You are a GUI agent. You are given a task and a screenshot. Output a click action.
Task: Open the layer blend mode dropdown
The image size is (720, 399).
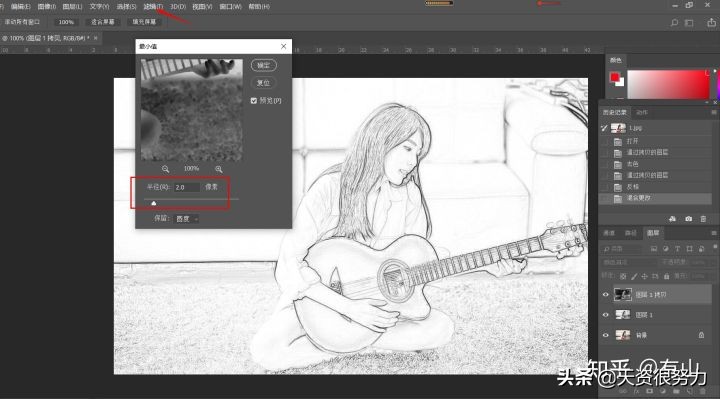pyautogui.click(x=629, y=262)
